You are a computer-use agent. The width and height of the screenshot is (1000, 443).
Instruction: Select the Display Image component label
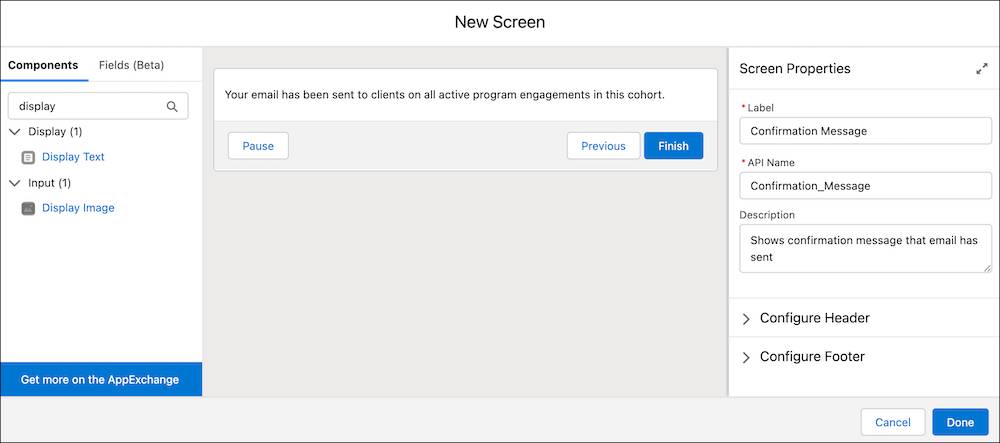tap(78, 208)
